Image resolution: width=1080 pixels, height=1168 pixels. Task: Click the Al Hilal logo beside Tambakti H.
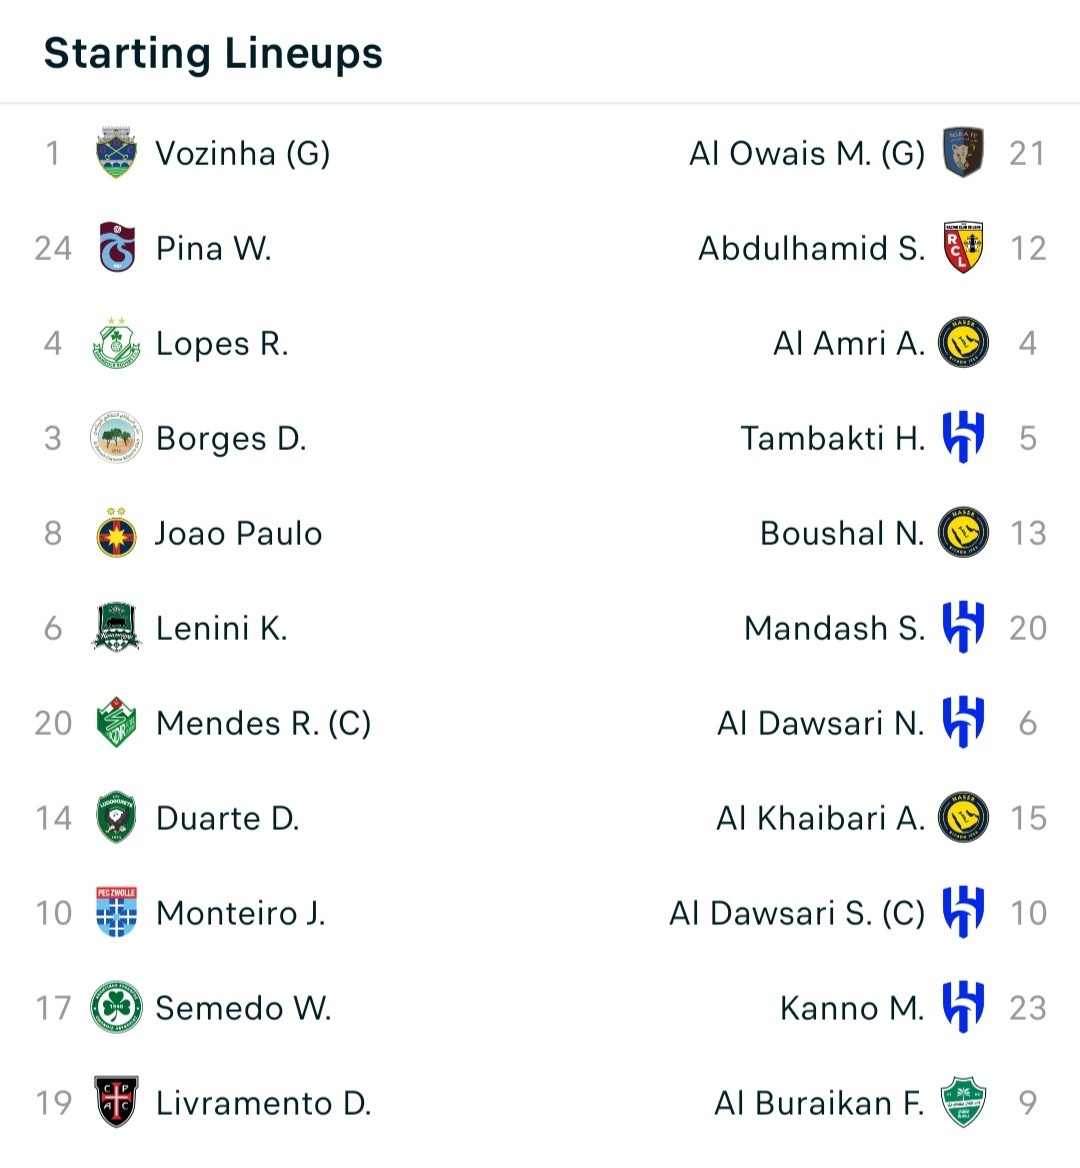963,437
